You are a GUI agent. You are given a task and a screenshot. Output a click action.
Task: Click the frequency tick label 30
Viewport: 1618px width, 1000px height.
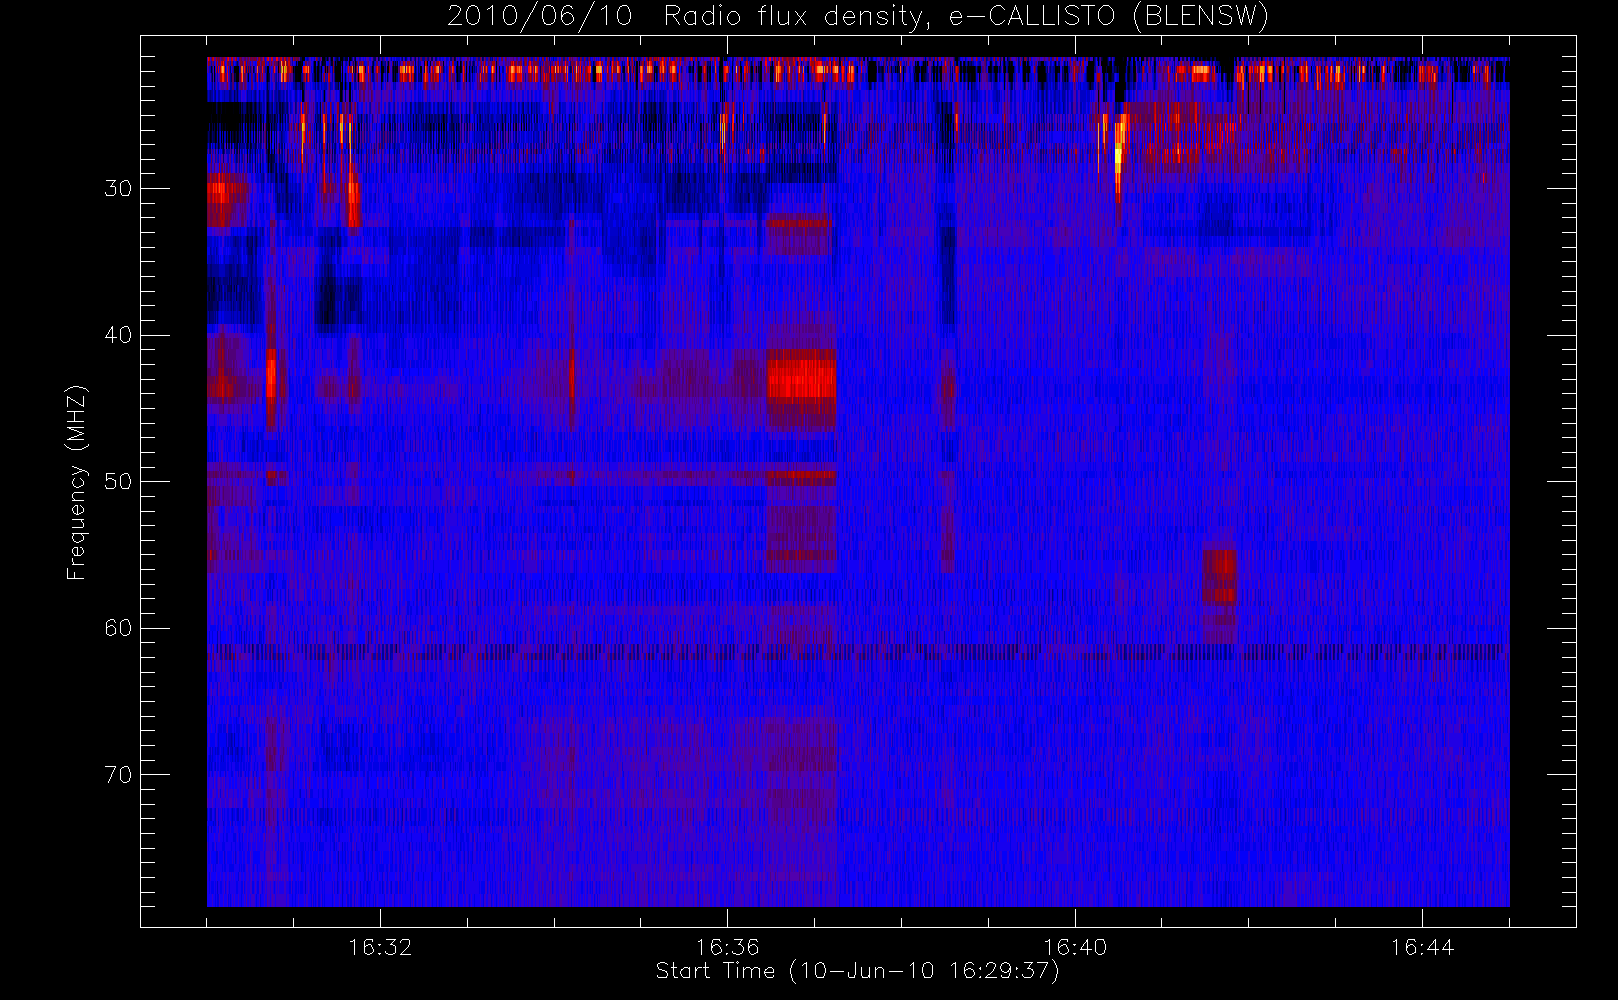(118, 188)
